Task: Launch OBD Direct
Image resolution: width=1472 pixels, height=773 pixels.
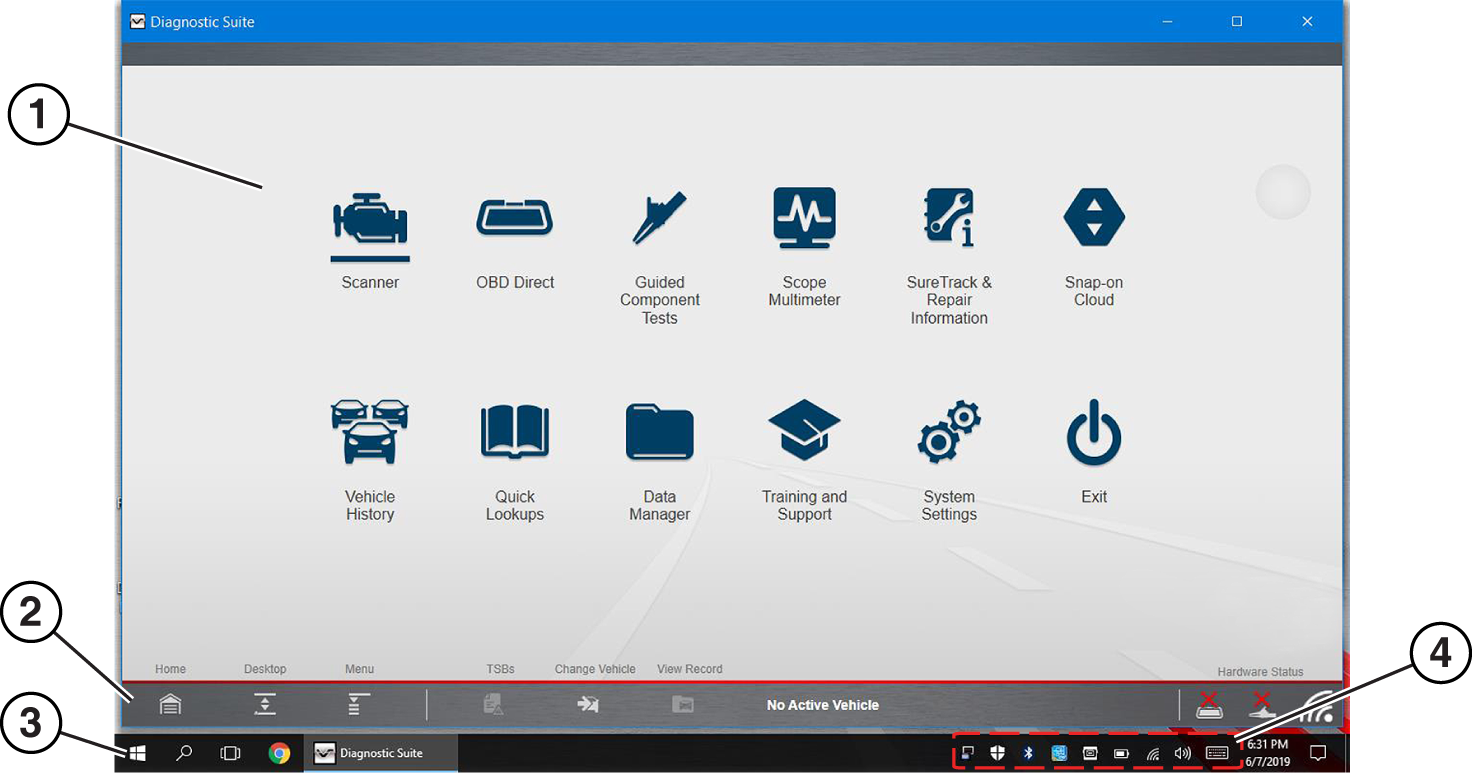Action: click(x=515, y=217)
